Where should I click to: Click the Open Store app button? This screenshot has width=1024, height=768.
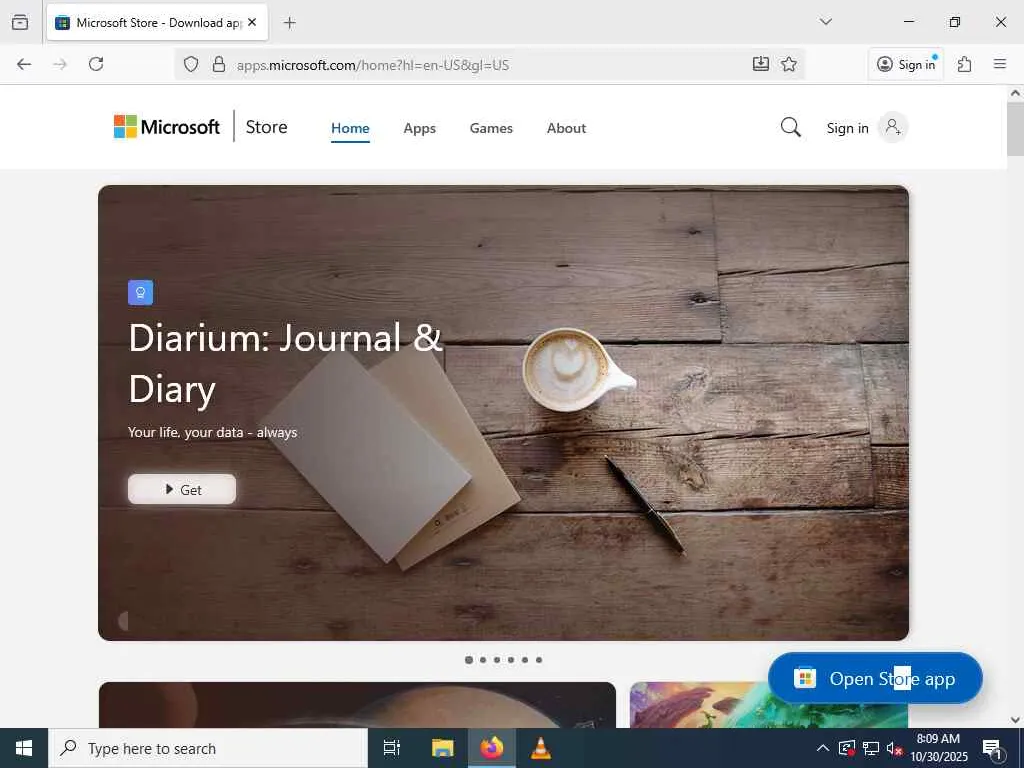click(875, 678)
